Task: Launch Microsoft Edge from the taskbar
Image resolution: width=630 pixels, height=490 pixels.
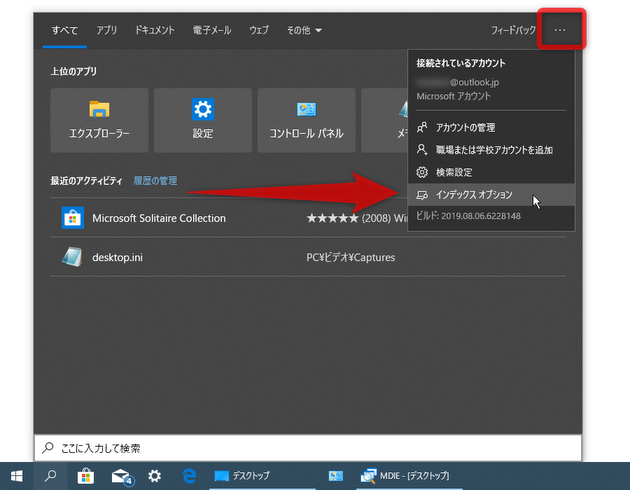Action: (189, 476)
